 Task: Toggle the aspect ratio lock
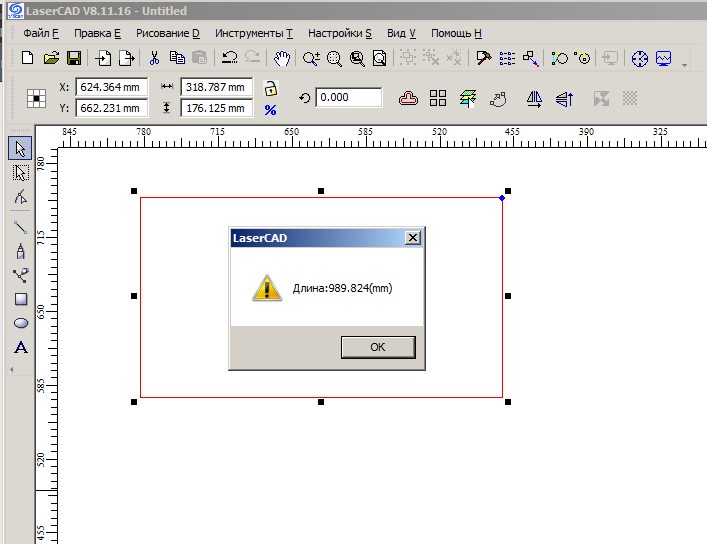coord(270,88)
